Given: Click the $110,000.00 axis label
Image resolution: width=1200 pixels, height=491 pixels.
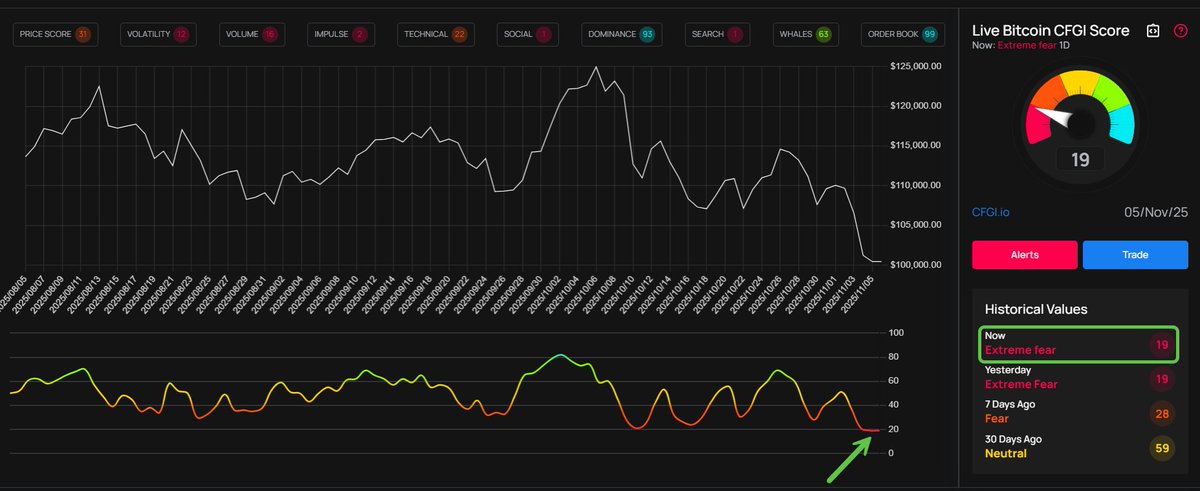Looking at the screenshot, I should [917, 185].
